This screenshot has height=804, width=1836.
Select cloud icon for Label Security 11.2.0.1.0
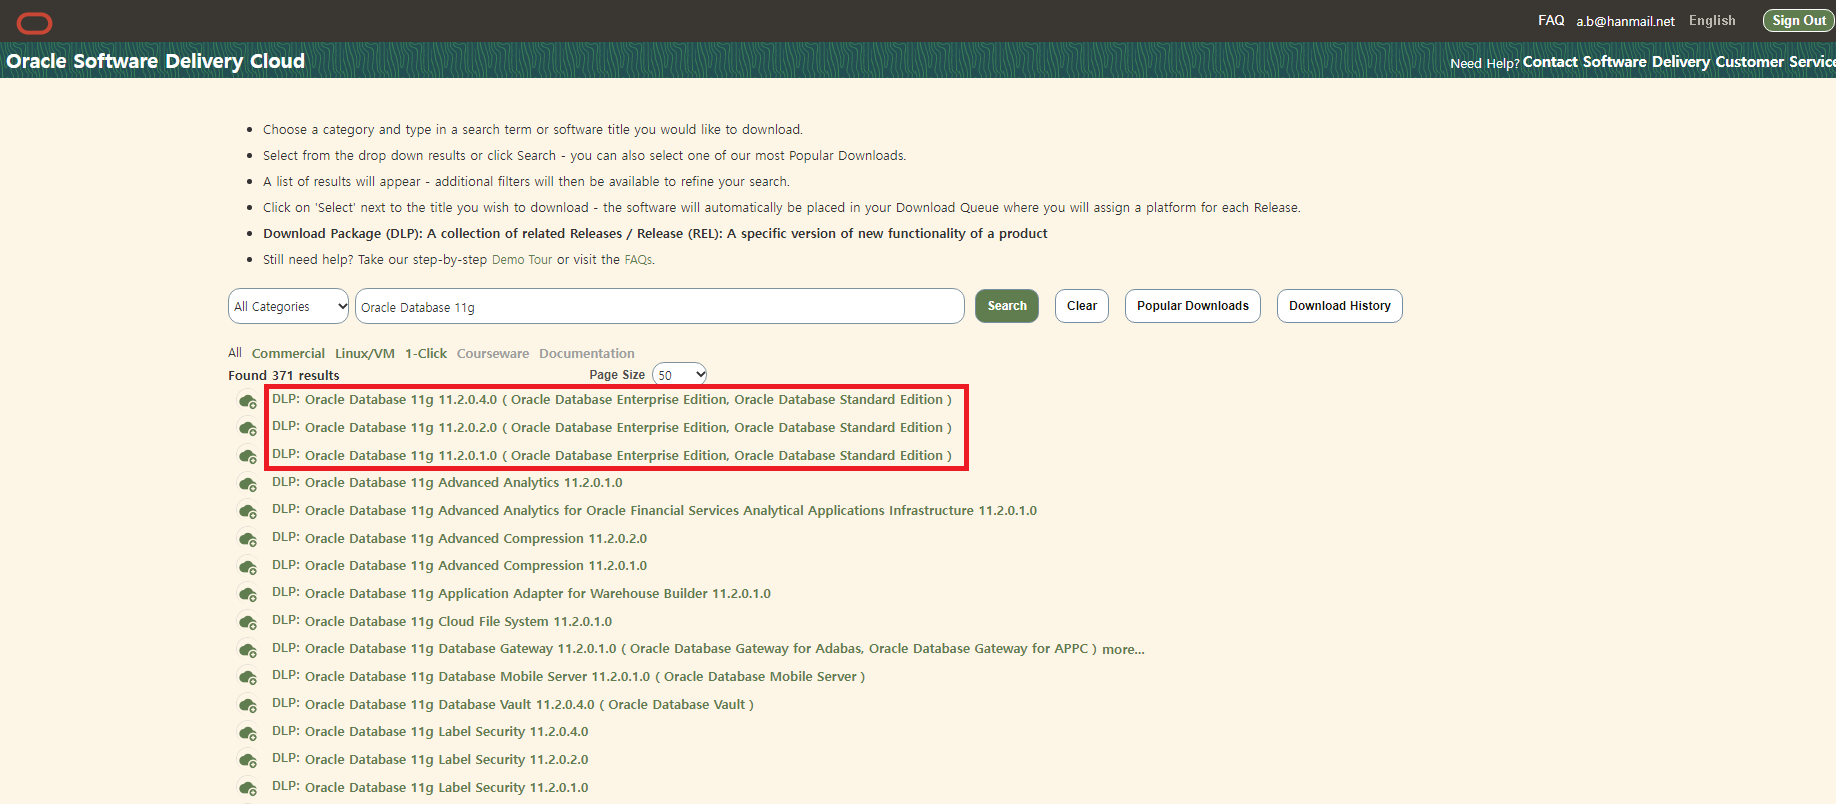coord(248,788)
